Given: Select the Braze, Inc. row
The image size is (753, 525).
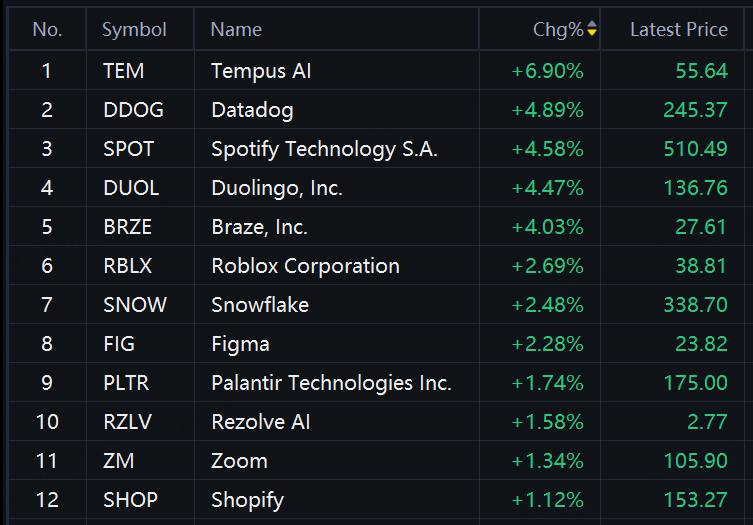Looking at the screenshot, I should 376,227.
